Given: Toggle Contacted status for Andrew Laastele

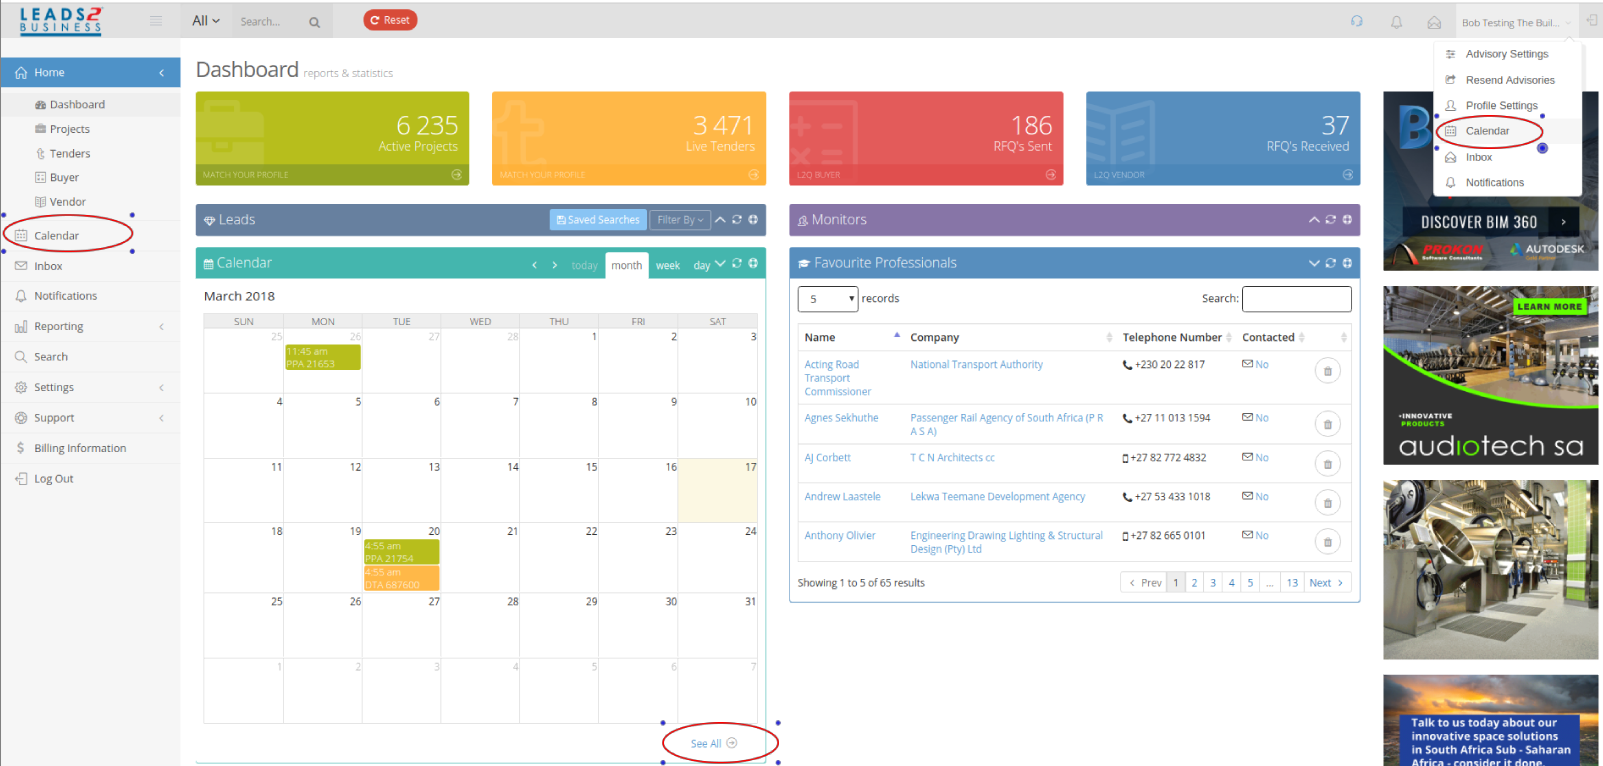Looking at the screenshot, I should [x=1255, y=497].
